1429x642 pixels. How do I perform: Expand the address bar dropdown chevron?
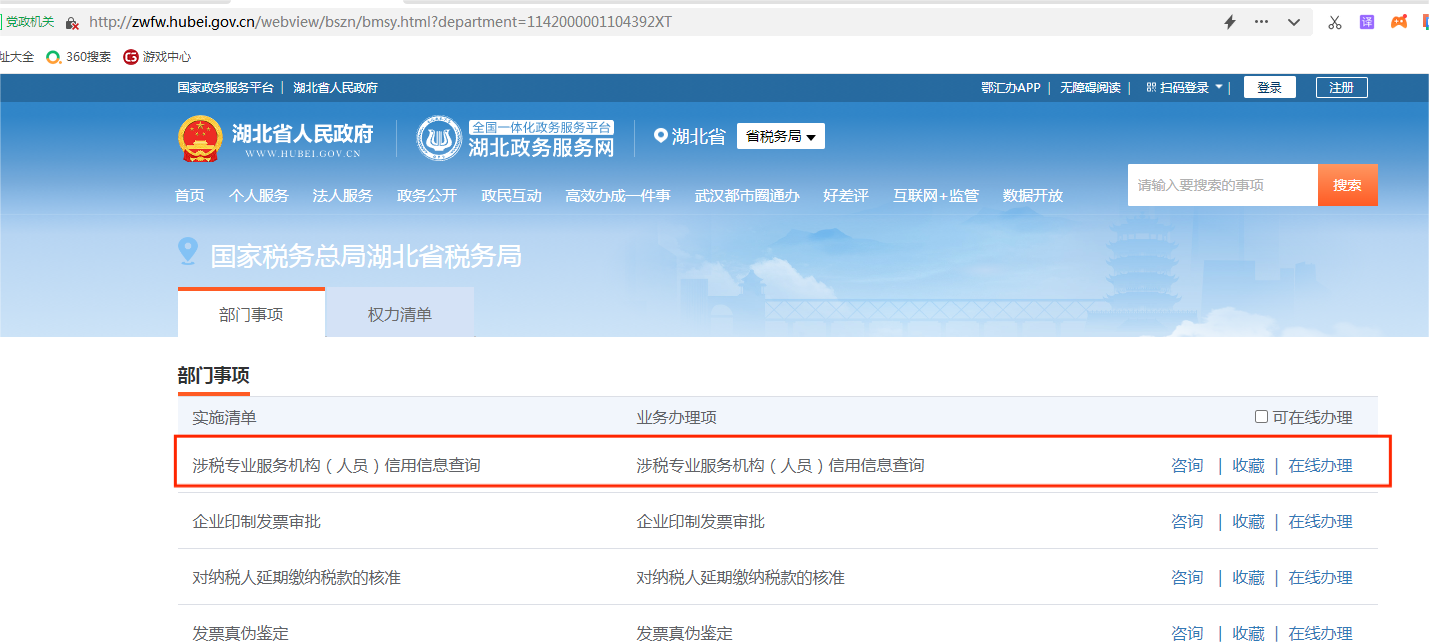point(1293,22)
